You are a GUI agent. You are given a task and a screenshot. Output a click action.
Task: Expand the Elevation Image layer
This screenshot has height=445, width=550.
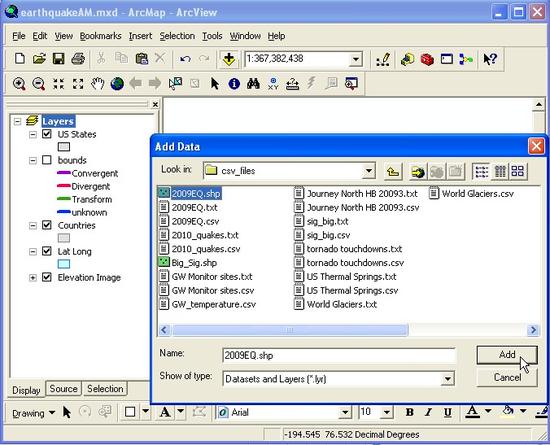(x=33, y=277)
